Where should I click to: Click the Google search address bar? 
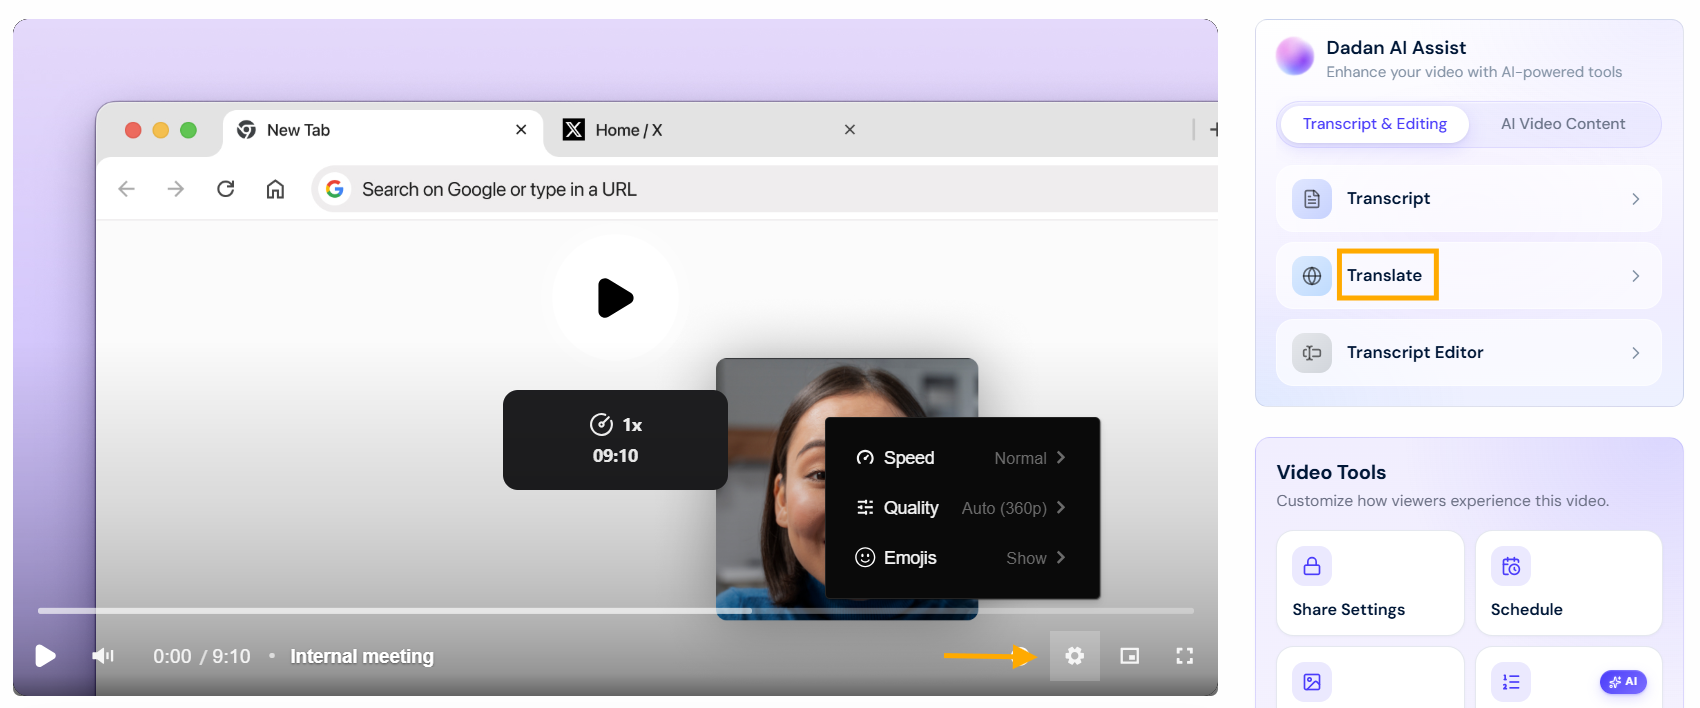(765, 189)
